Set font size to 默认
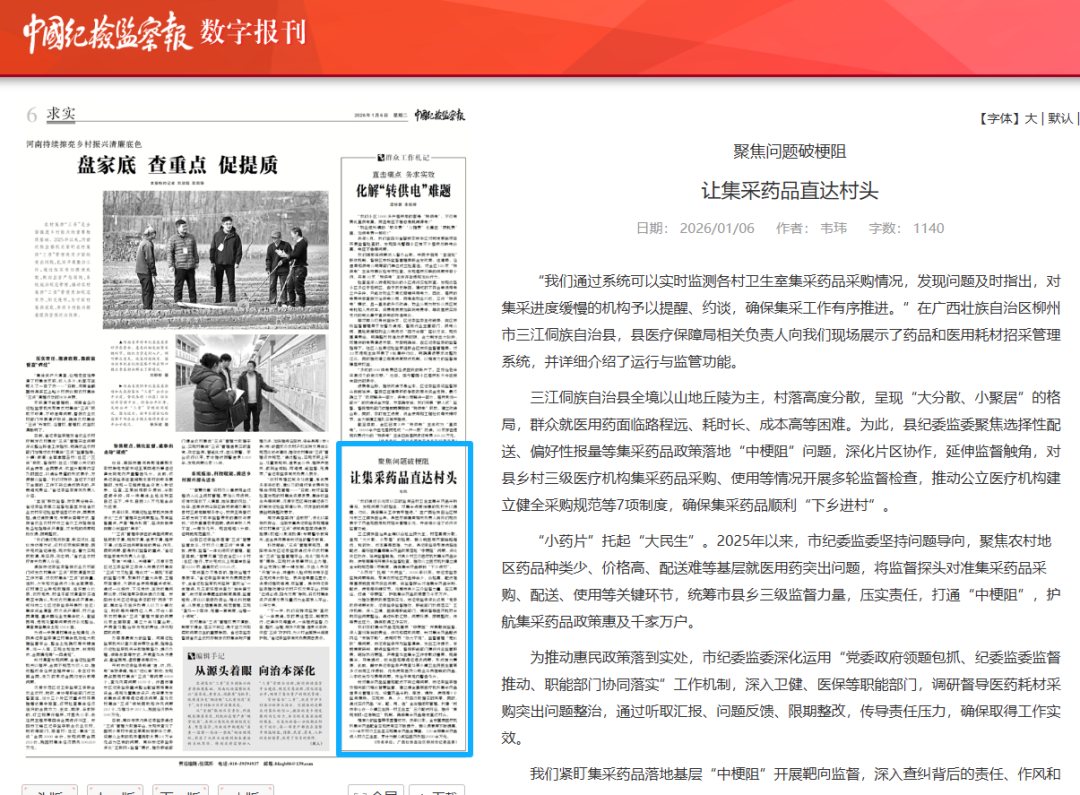The image size is (1080, 795). pyautogui.click(x=1059, y=118)
